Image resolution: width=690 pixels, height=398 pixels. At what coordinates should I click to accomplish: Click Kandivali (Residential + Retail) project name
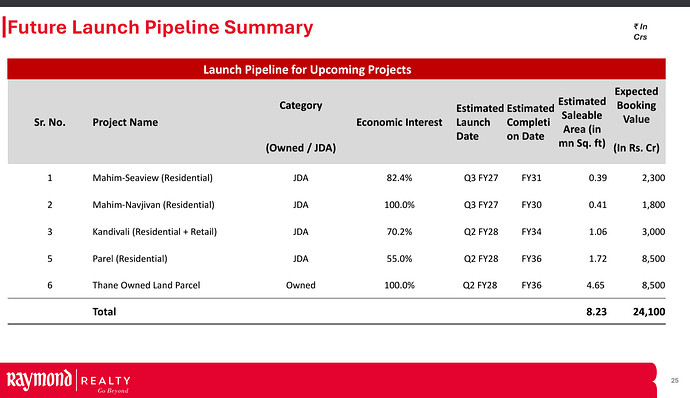coord(154,232)
